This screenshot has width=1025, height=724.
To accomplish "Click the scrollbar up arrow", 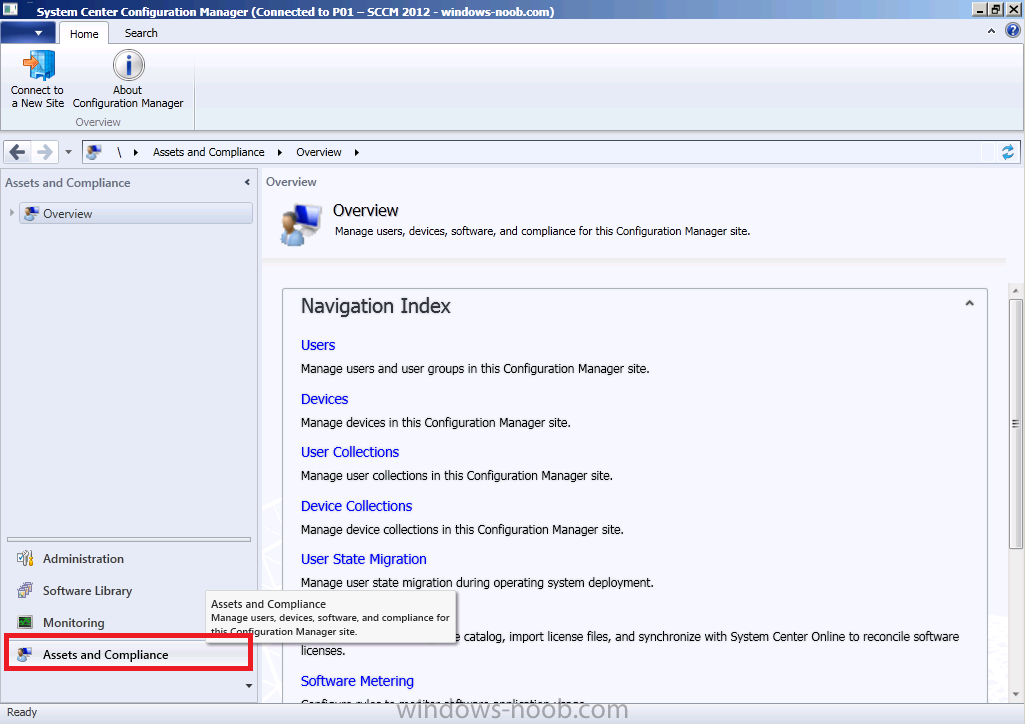I will (1015, 291).
